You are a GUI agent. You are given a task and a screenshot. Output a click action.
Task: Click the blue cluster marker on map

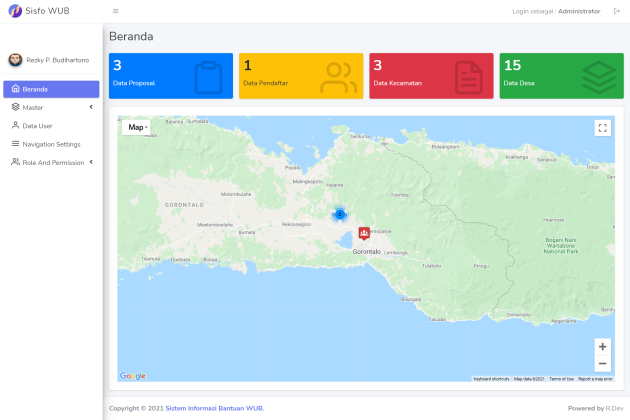tap(340, 214)
